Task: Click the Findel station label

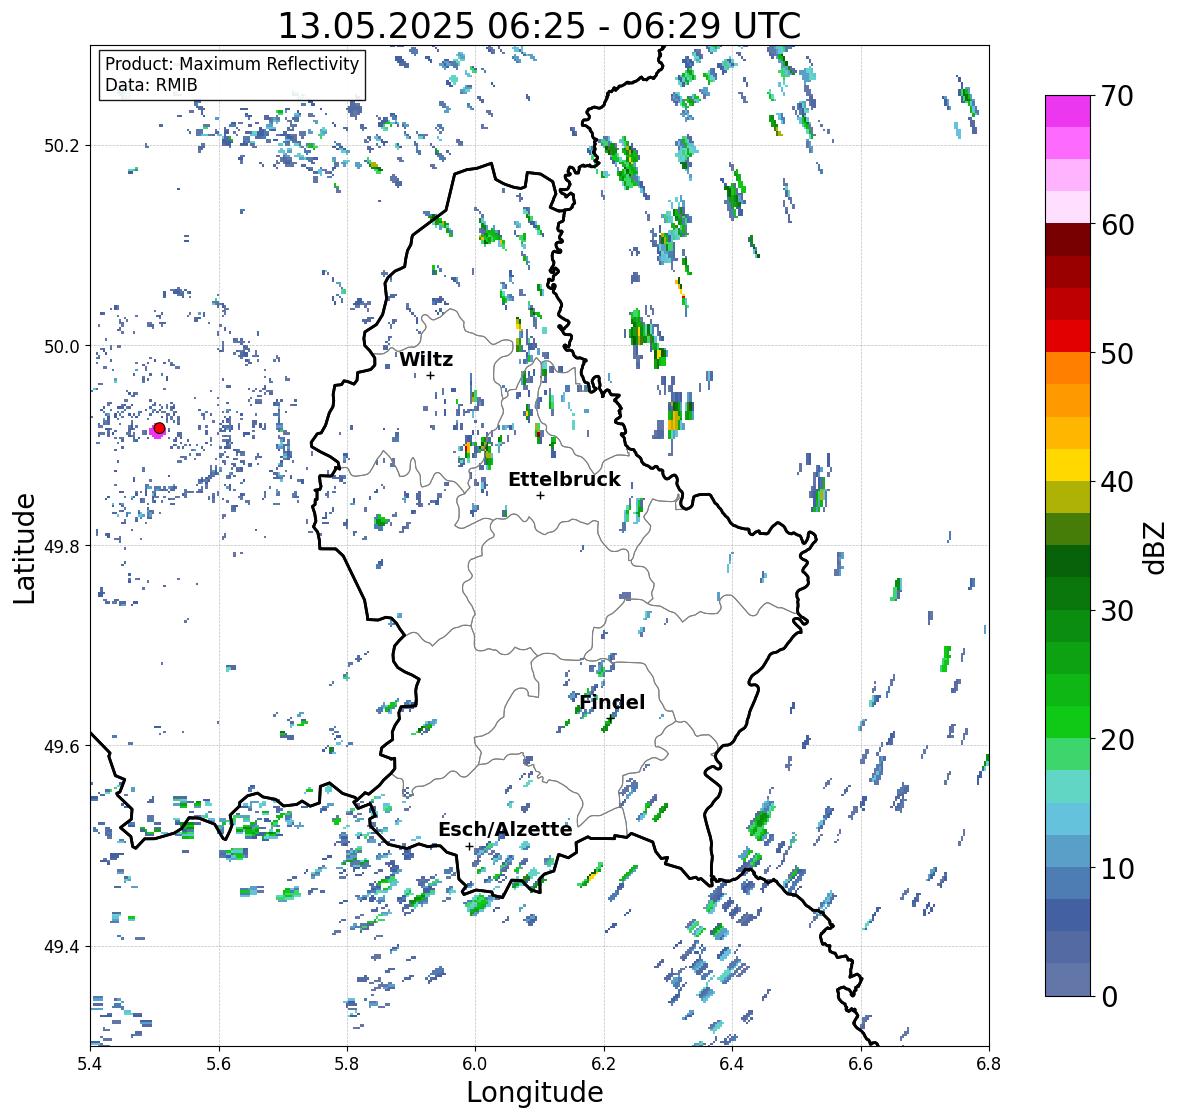Action: coord(612,702)
